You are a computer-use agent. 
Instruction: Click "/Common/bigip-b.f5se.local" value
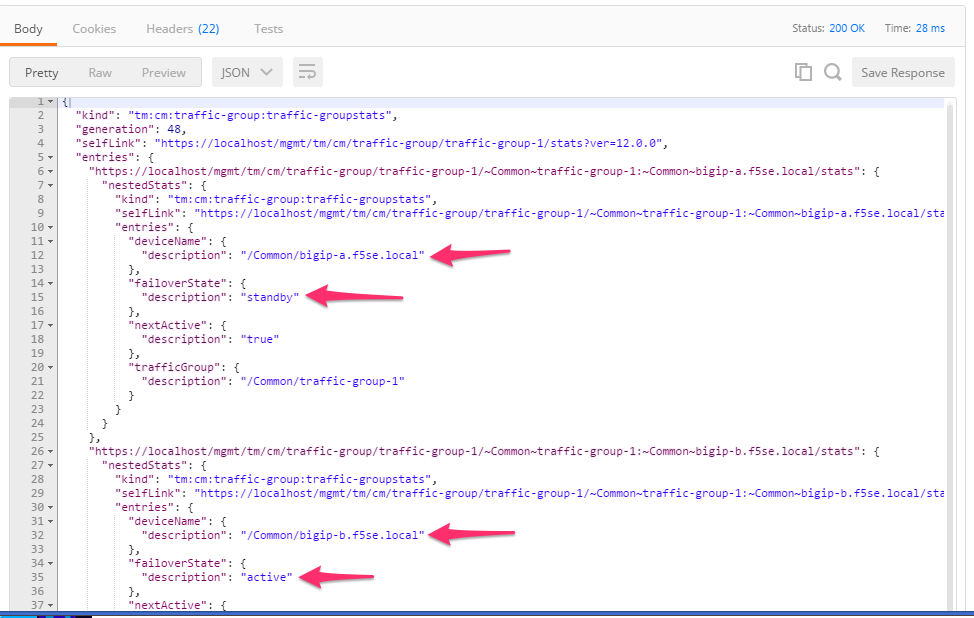(332, 535)
